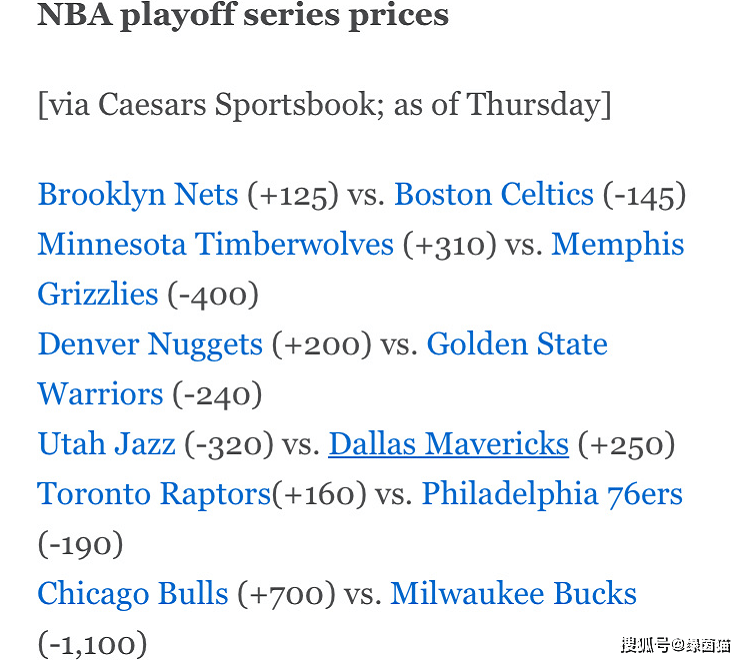Visit the Denver Nuggets link

150,345
